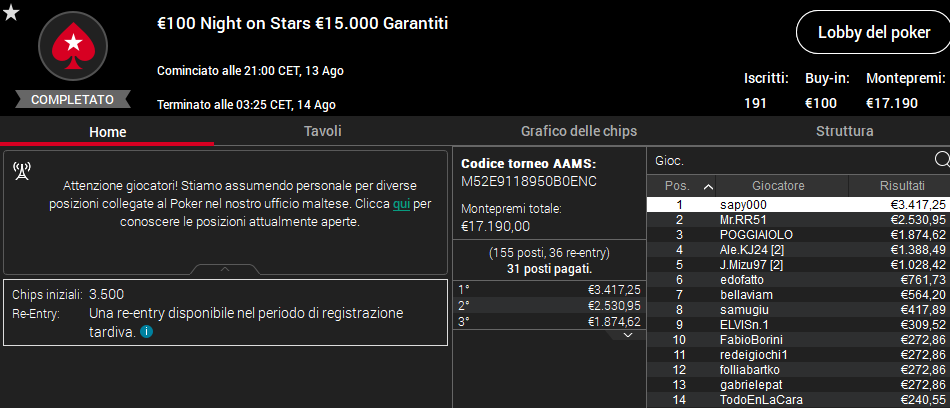
Task: Click the re-entry info icon
Action: pyautogui.click(x=146, y=332)
